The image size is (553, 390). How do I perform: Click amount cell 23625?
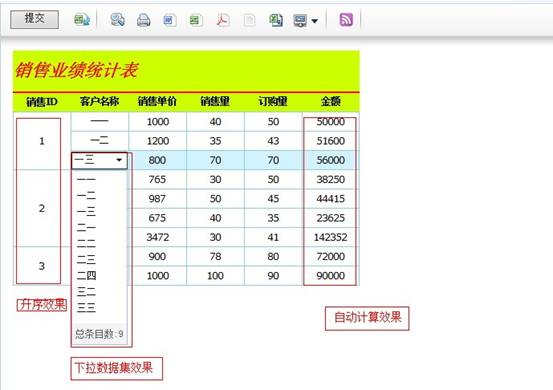pyautogui.click(x=330, y=218)
